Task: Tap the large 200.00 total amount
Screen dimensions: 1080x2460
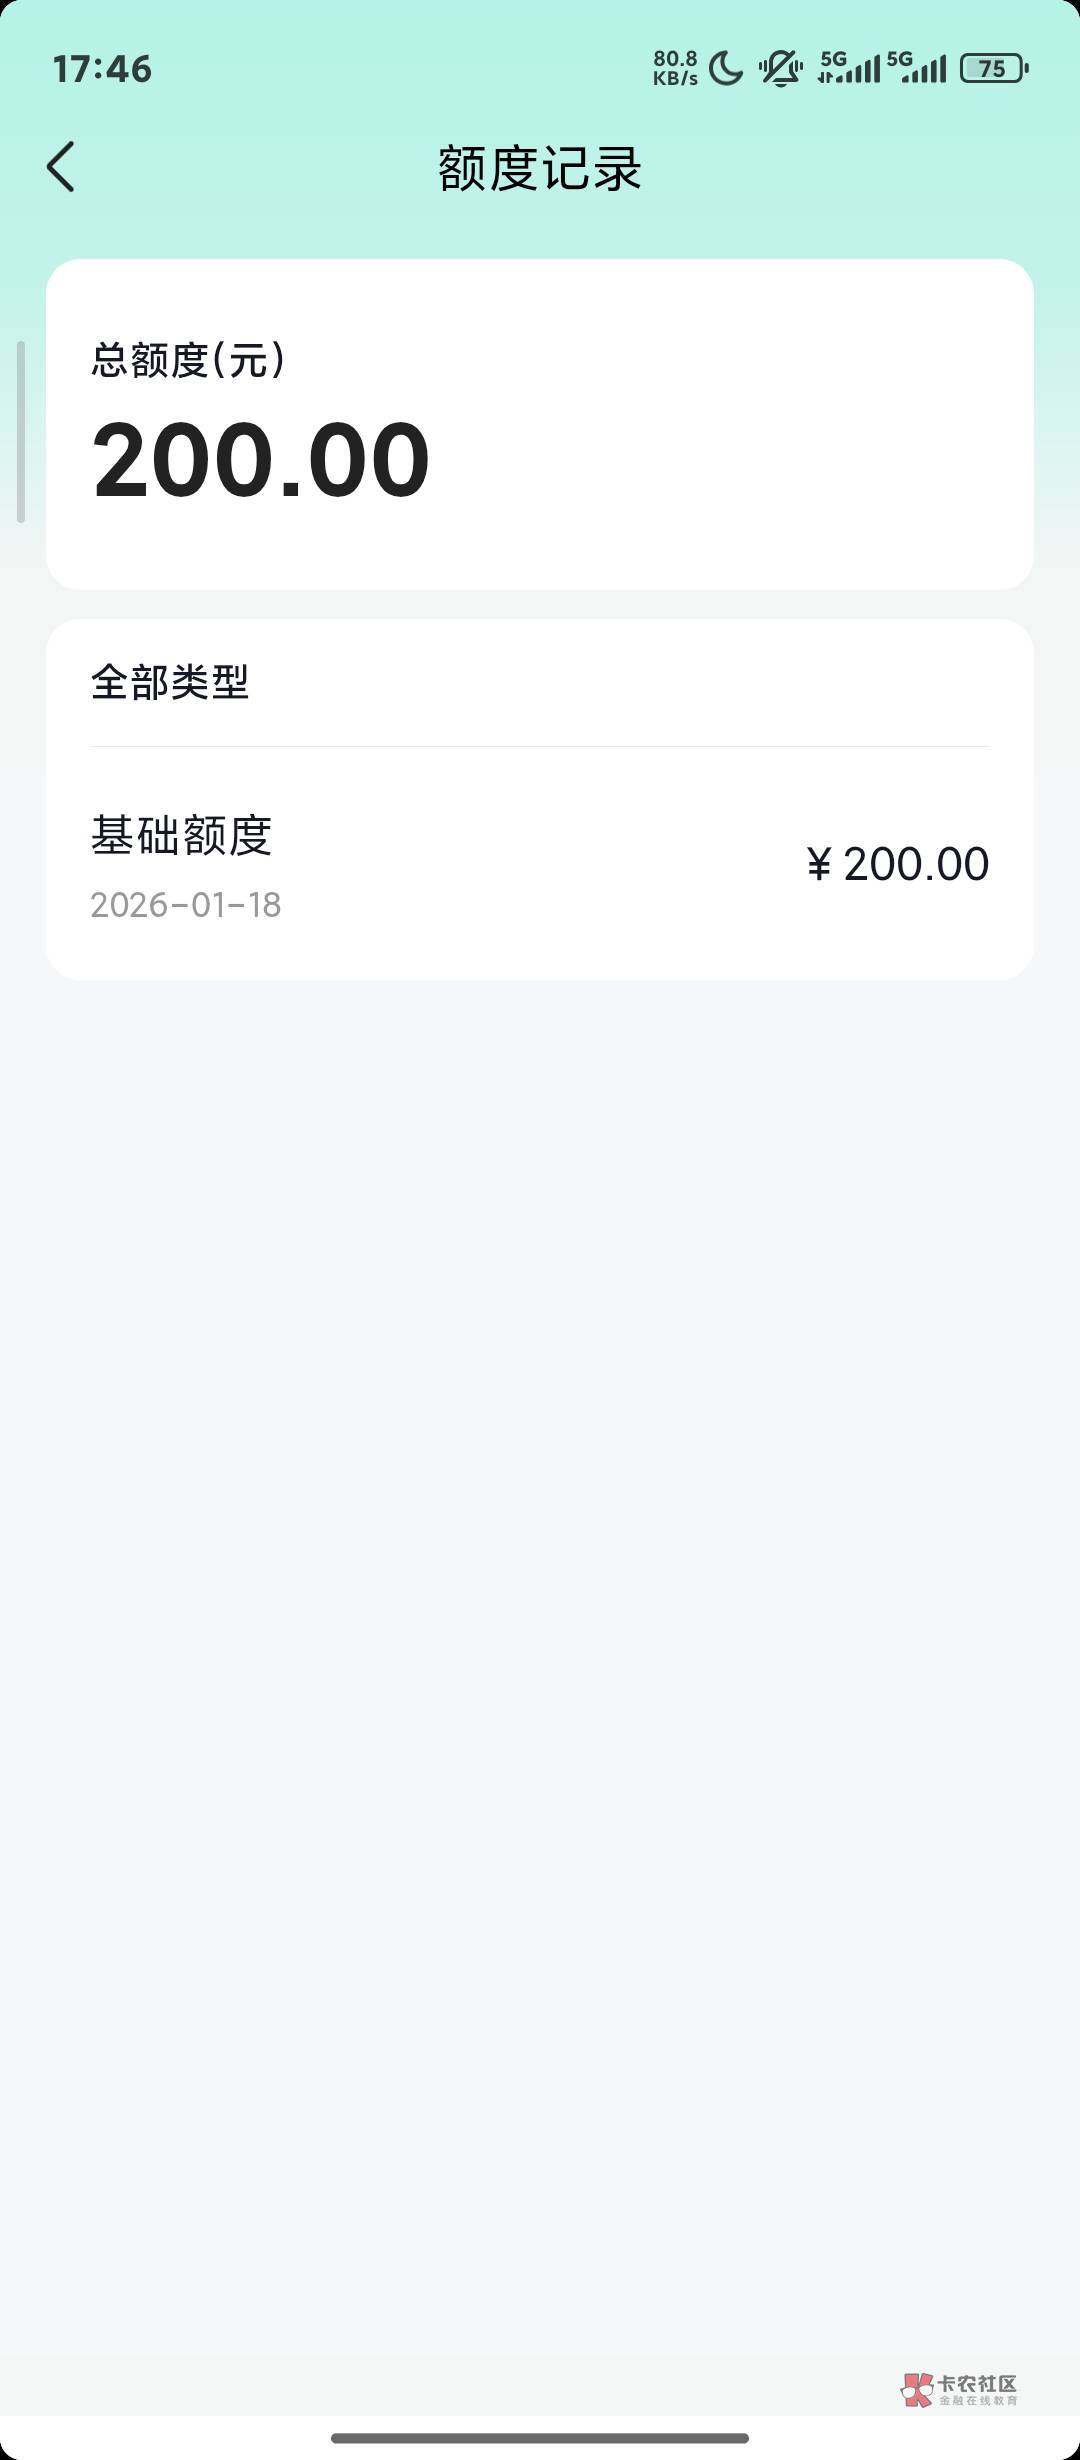Action: click(x=261, y=460)
